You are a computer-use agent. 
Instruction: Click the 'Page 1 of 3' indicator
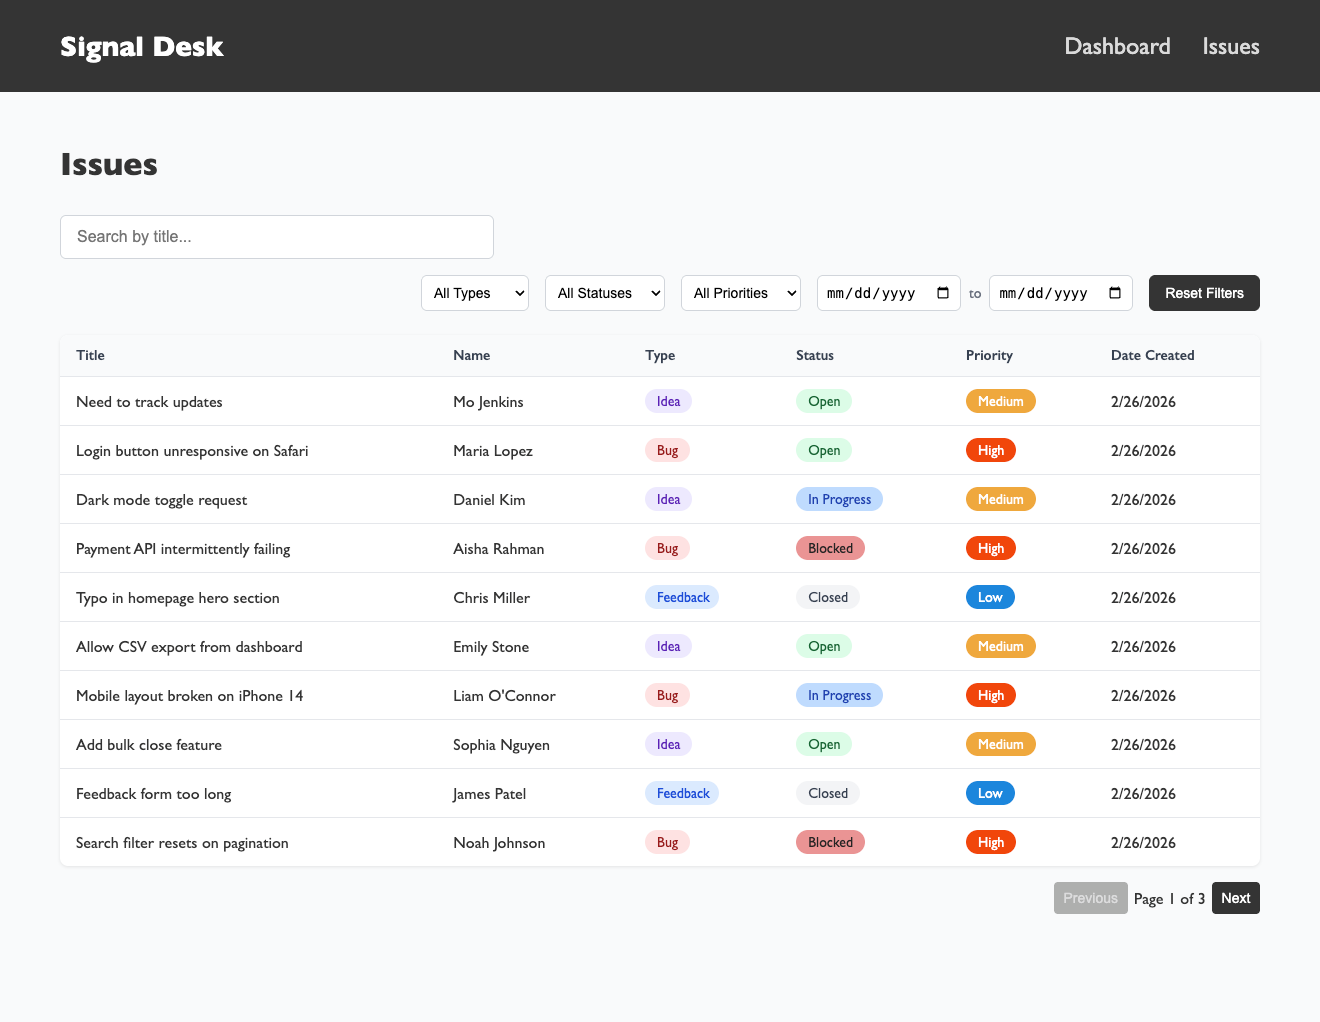point(1169,898)
